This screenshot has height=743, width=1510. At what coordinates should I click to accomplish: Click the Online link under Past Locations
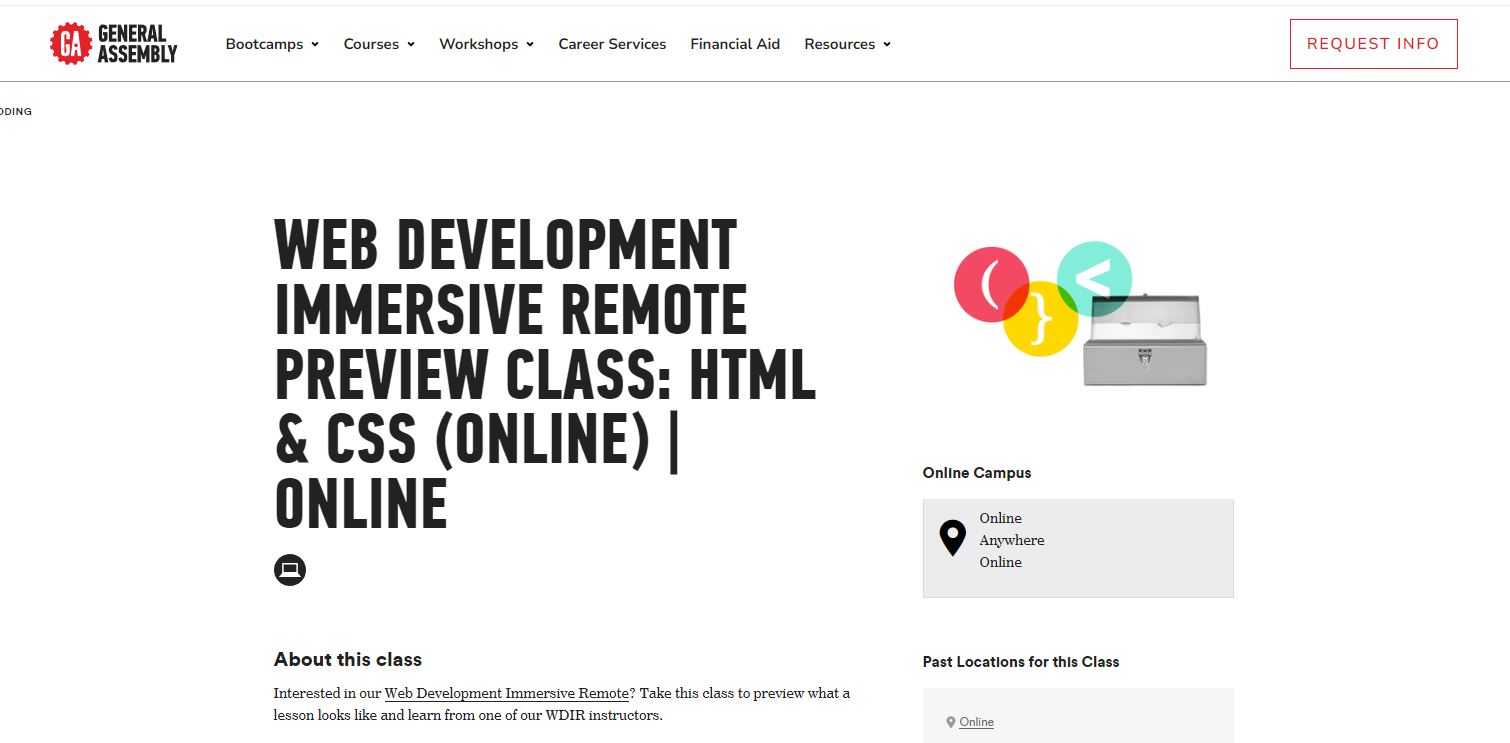(x=976, y=721)
